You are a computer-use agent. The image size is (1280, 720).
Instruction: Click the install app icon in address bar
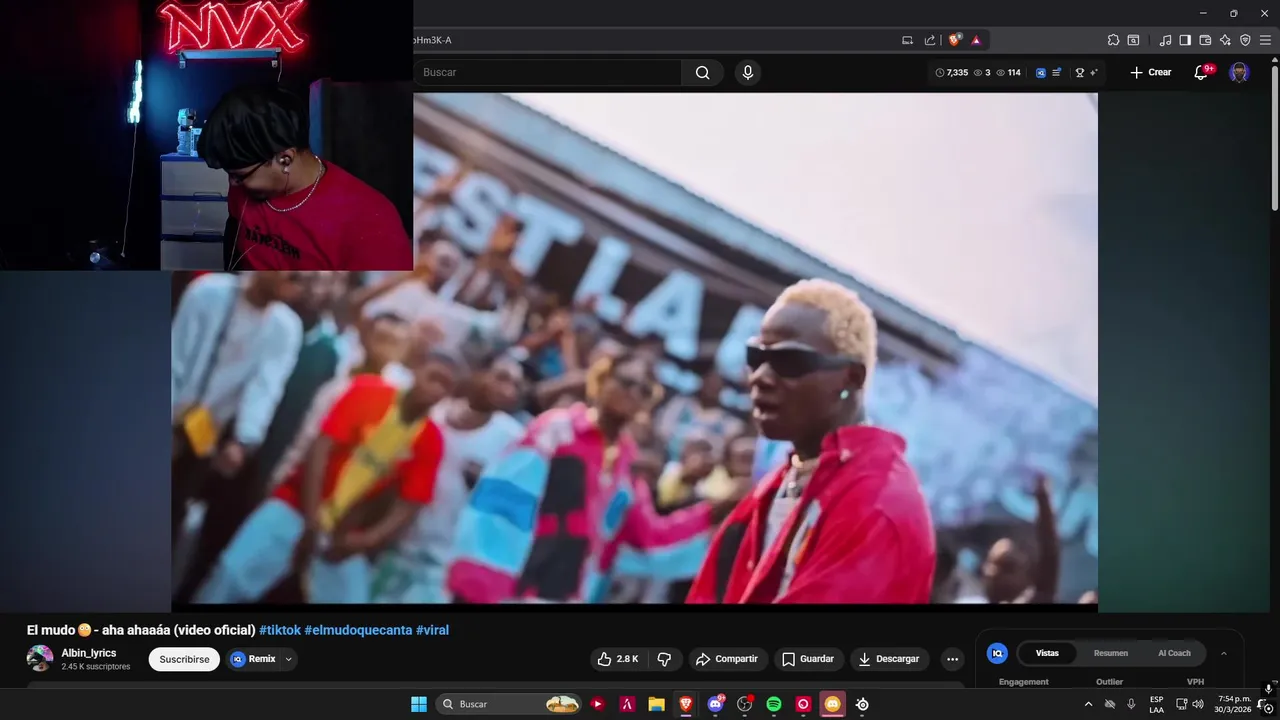(908, 40)
